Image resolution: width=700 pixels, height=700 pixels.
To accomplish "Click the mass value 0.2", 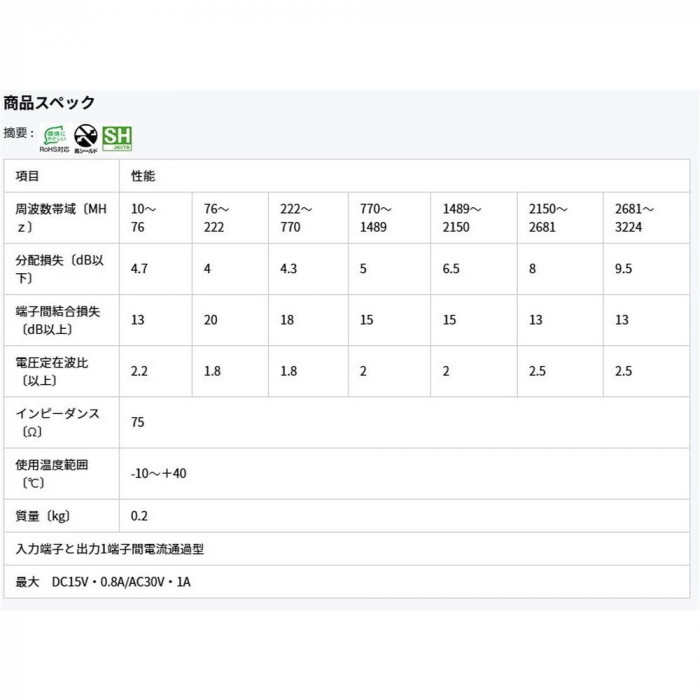I will point(139,516).
